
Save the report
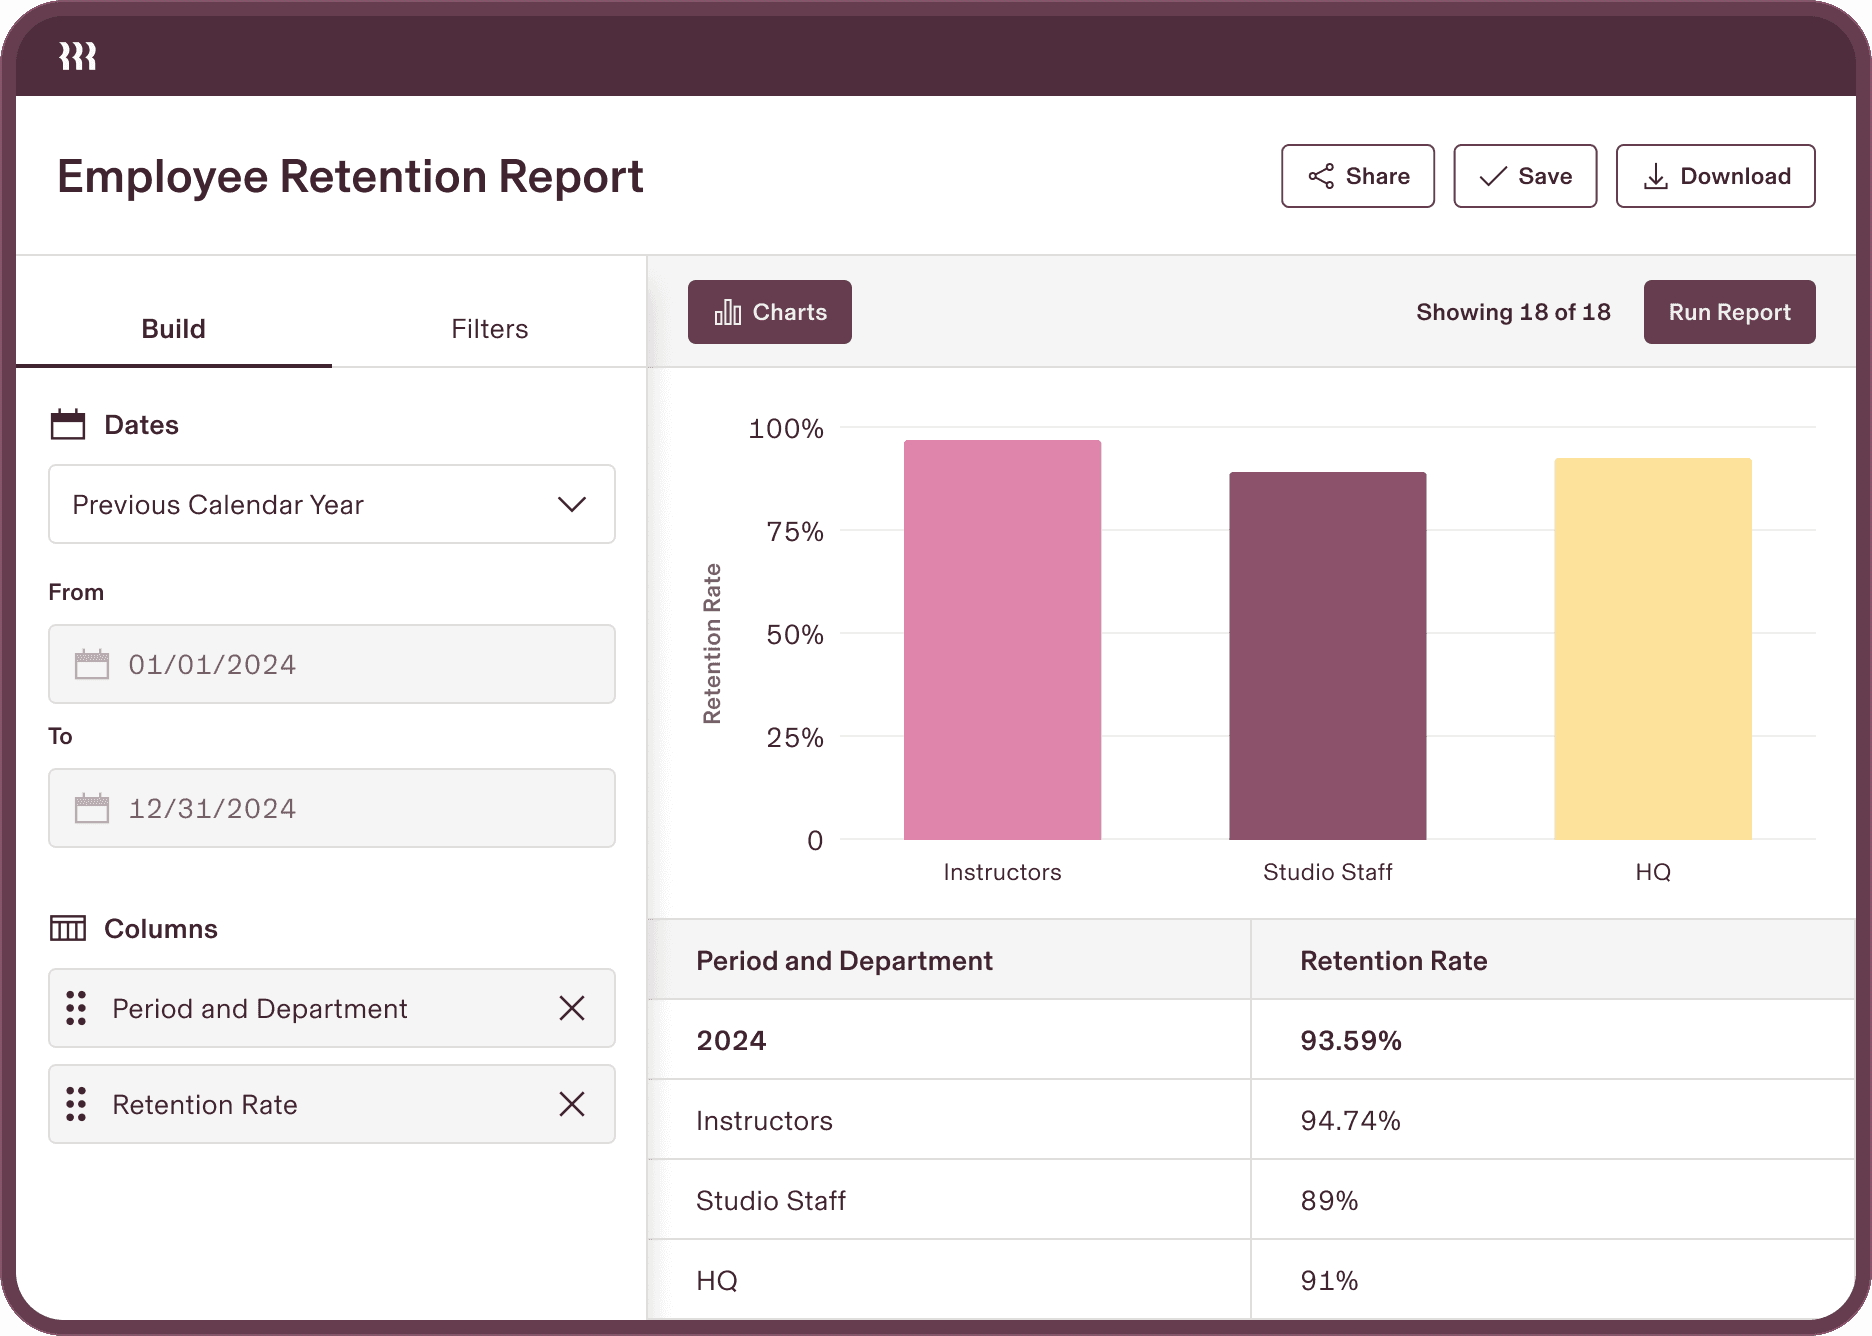coord(1525,176)
